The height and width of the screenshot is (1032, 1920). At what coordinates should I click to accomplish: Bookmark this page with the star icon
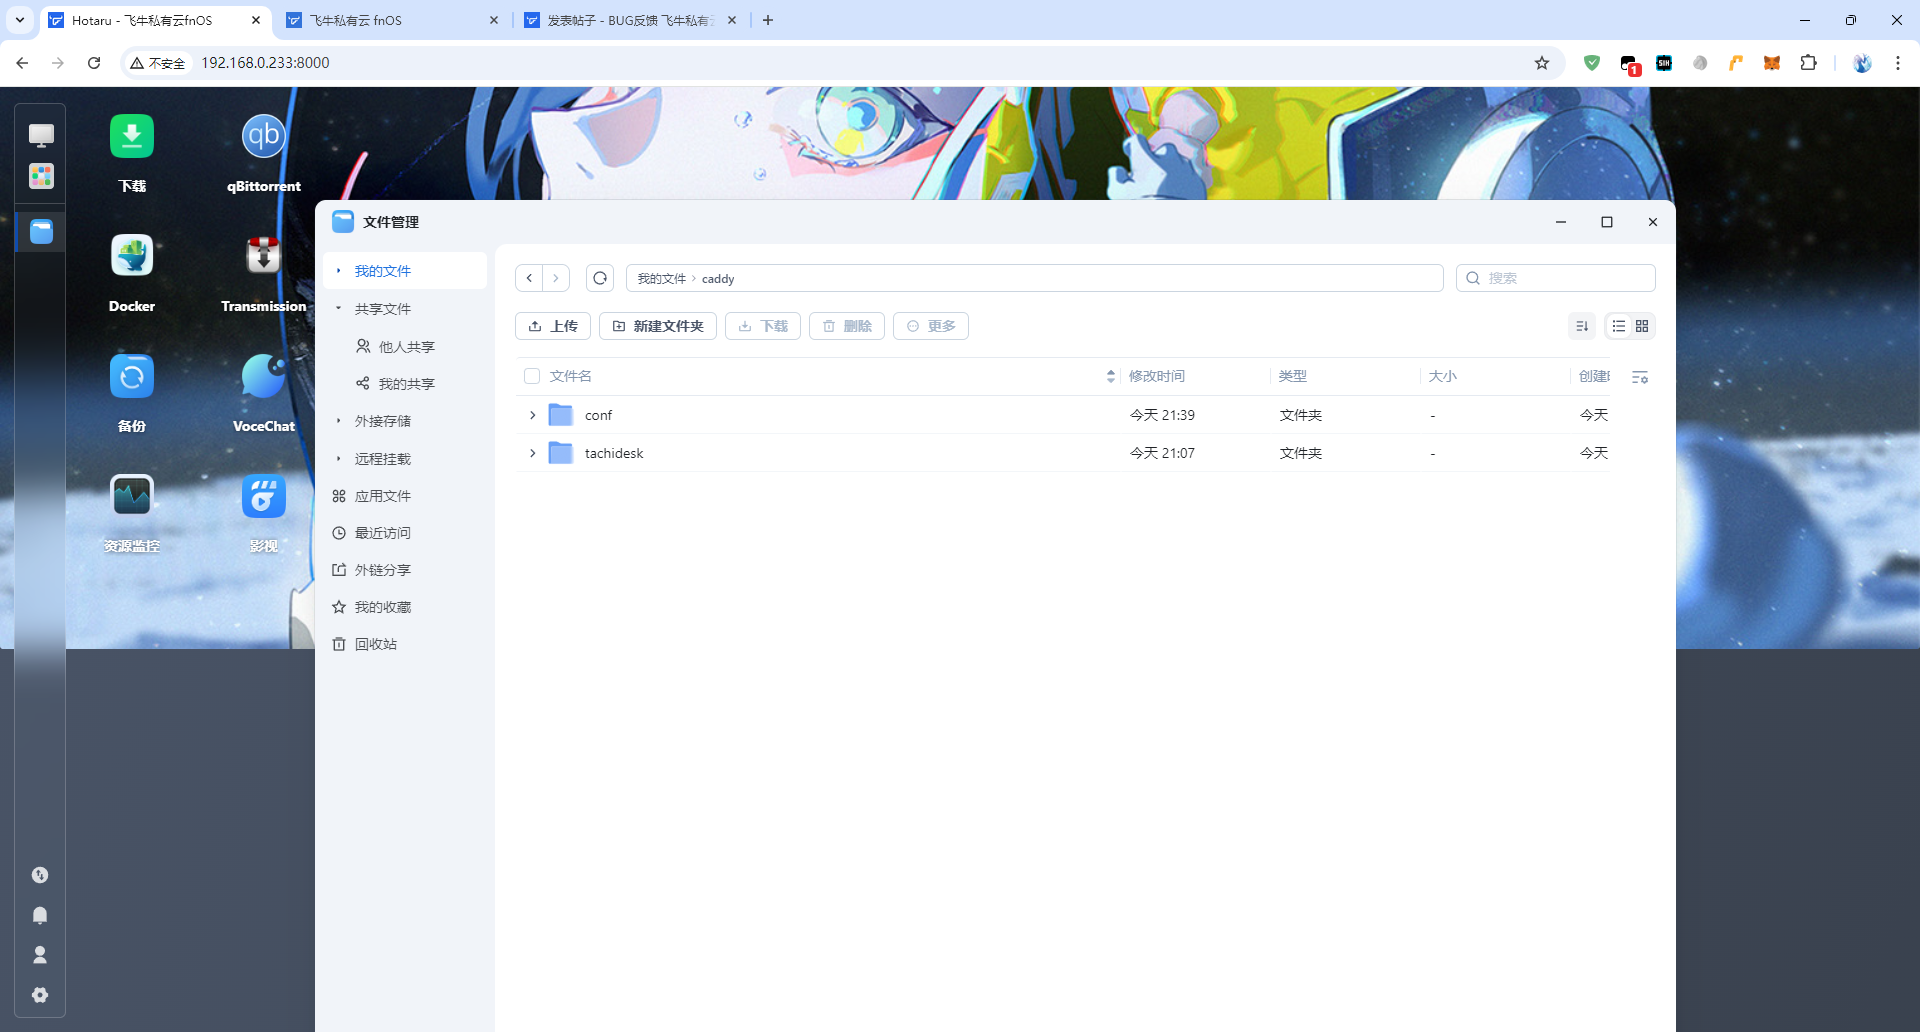coord(1542,63)
